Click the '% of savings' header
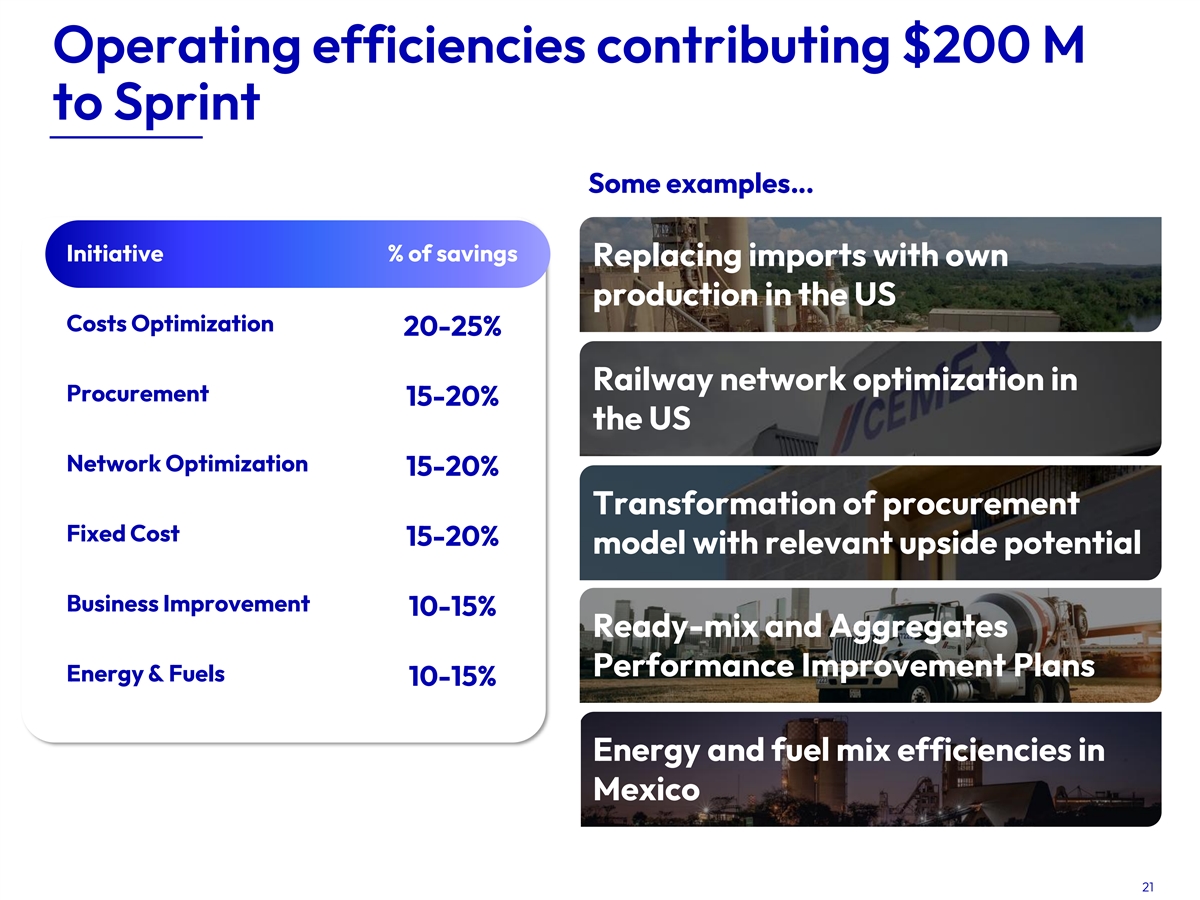Screen dimensions: 1200x900 coord(452,254)
